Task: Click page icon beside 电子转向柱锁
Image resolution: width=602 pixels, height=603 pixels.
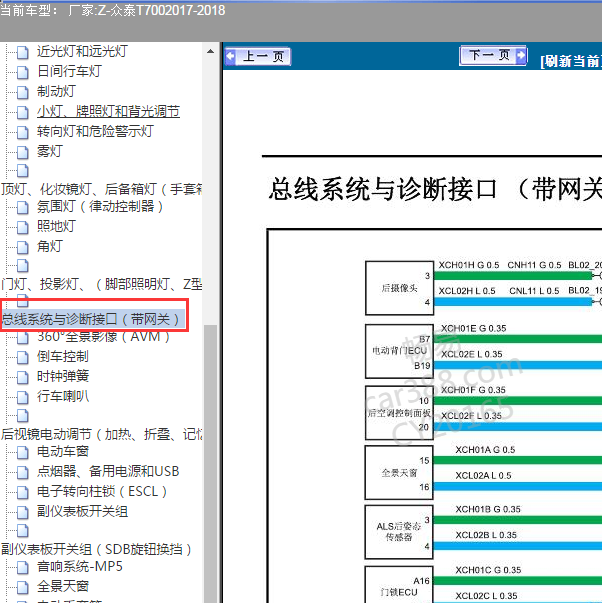Action: [x=23, y=492]
